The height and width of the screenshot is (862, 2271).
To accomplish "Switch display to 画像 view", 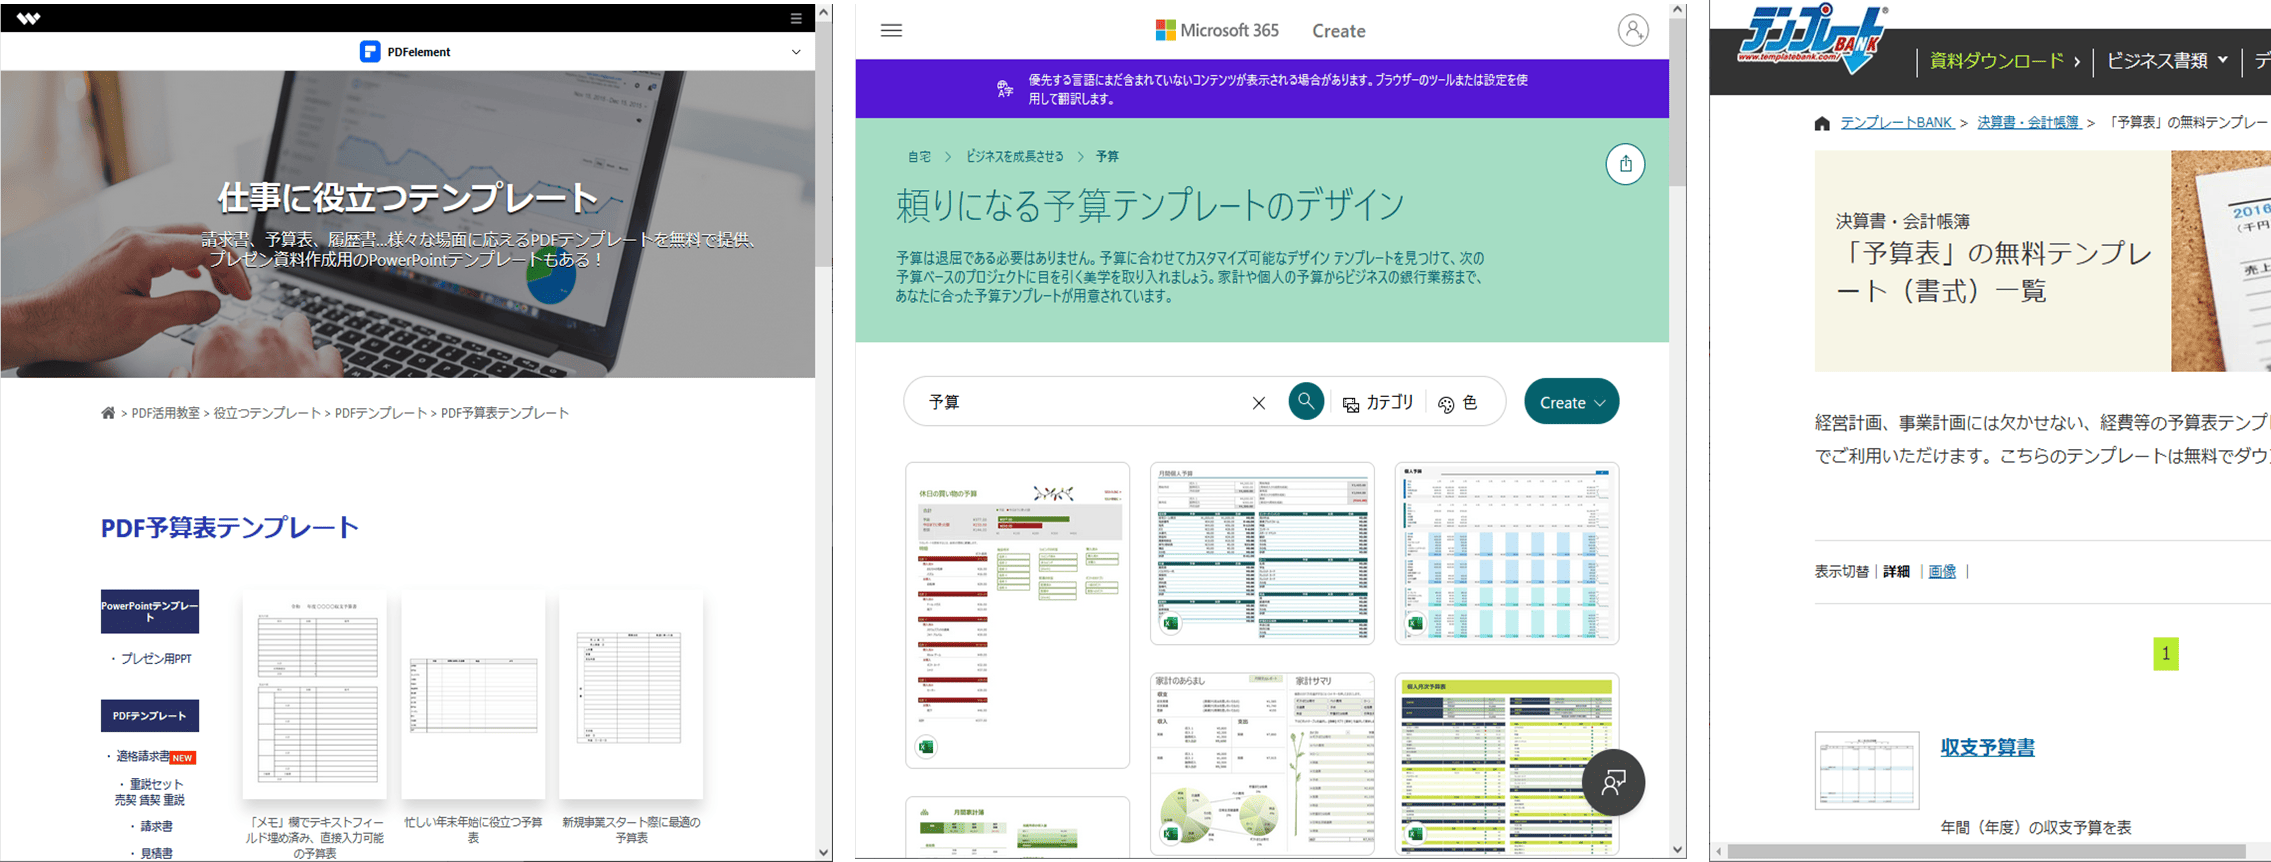I will (x=1942, y=572).
